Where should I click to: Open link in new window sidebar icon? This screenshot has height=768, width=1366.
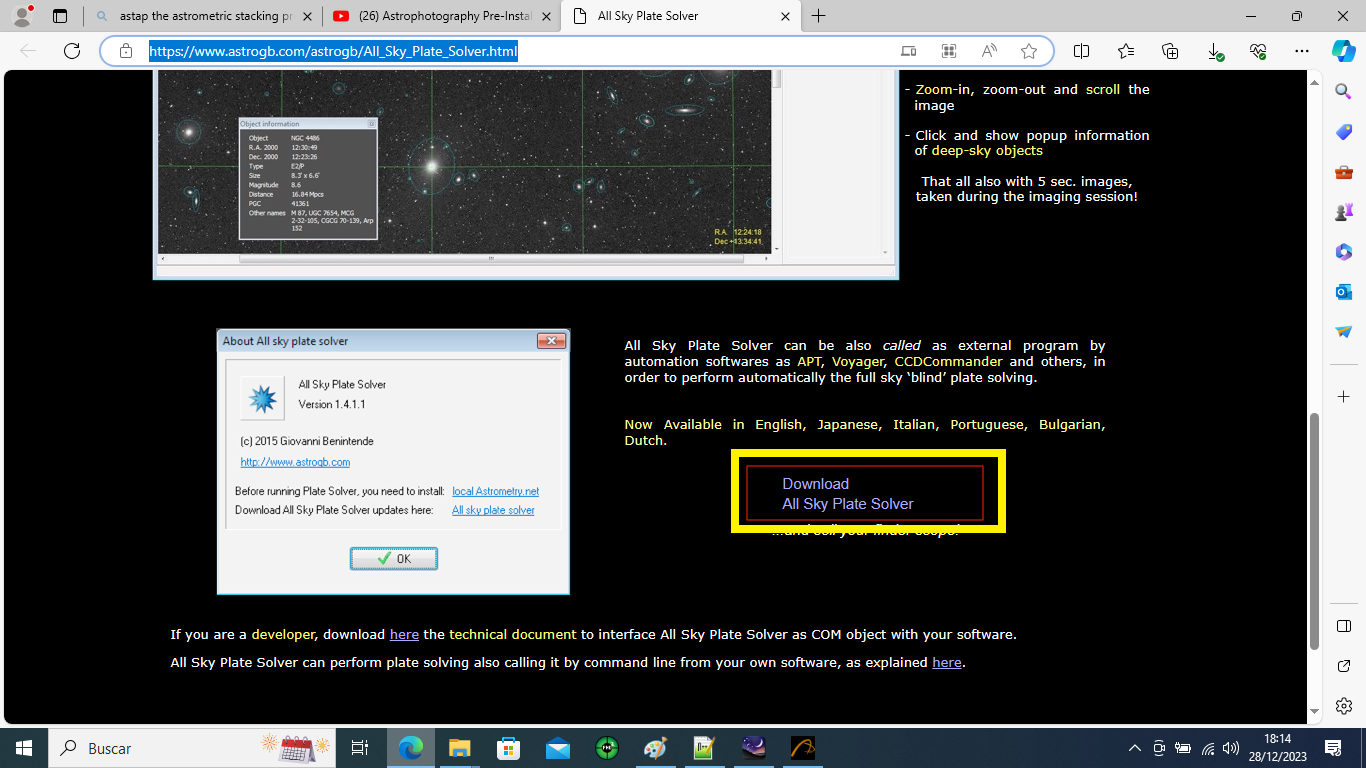pyautogui.click(x=1343, y=666)
